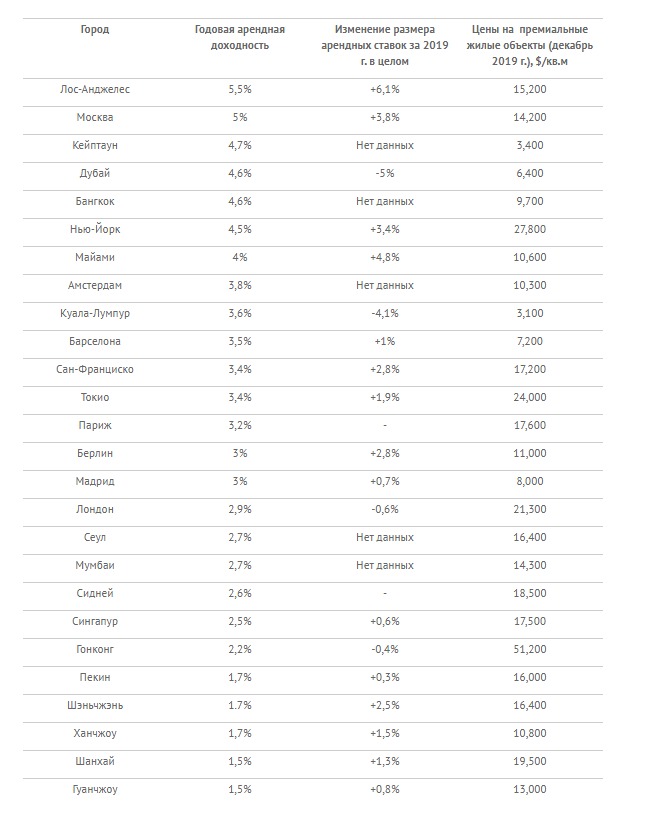Select the Майами city cell
Image resolution: width=646 pixels, height=834 pixels.
(x=95, y=257)
